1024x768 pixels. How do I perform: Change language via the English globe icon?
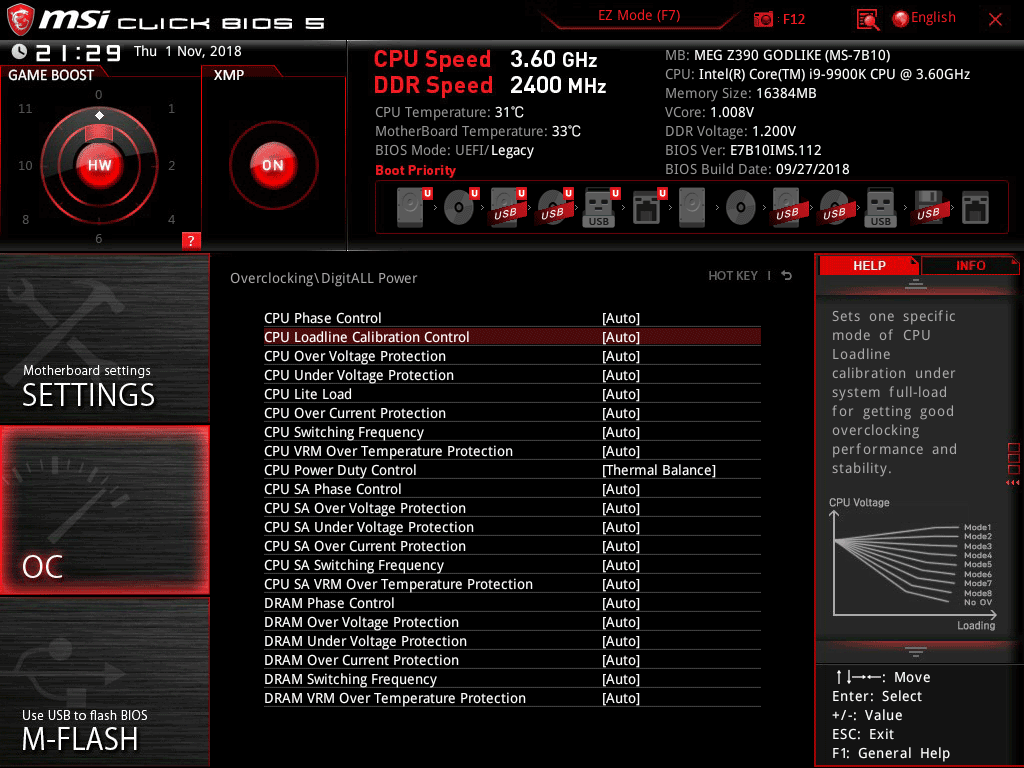[924, 18]
